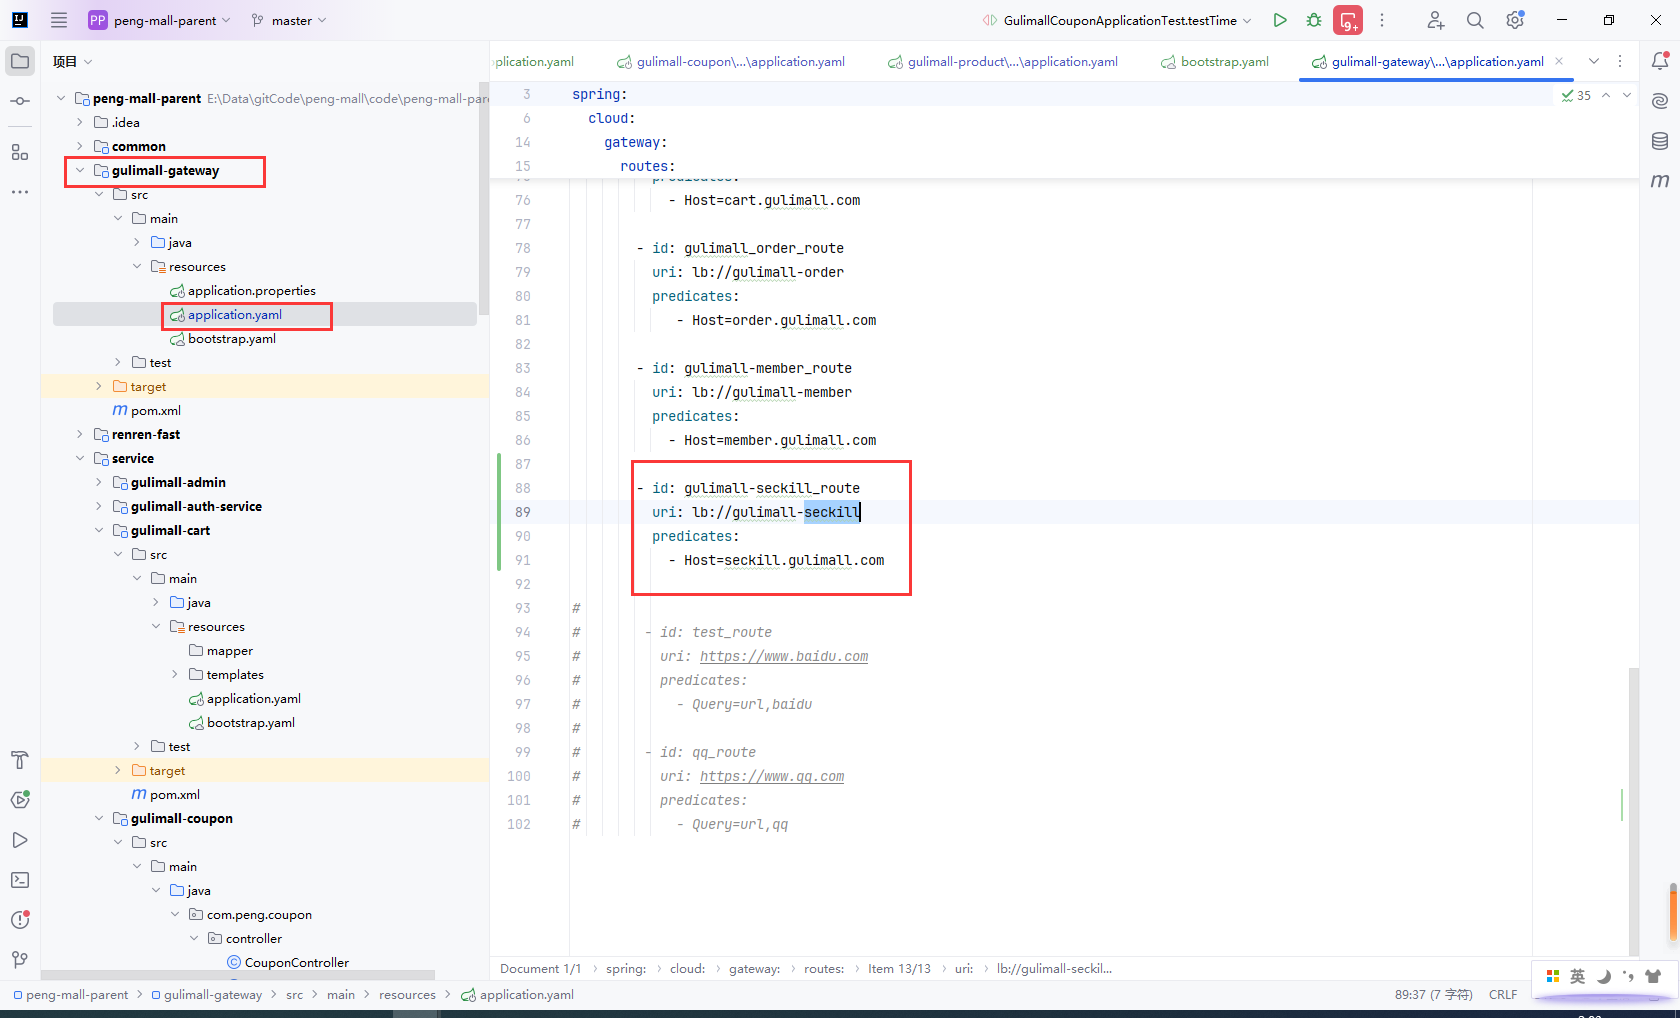Screen dimensions: 1680x1018
Task: Open run configuration selector dropdown
Action: (x=1117, y=20)
